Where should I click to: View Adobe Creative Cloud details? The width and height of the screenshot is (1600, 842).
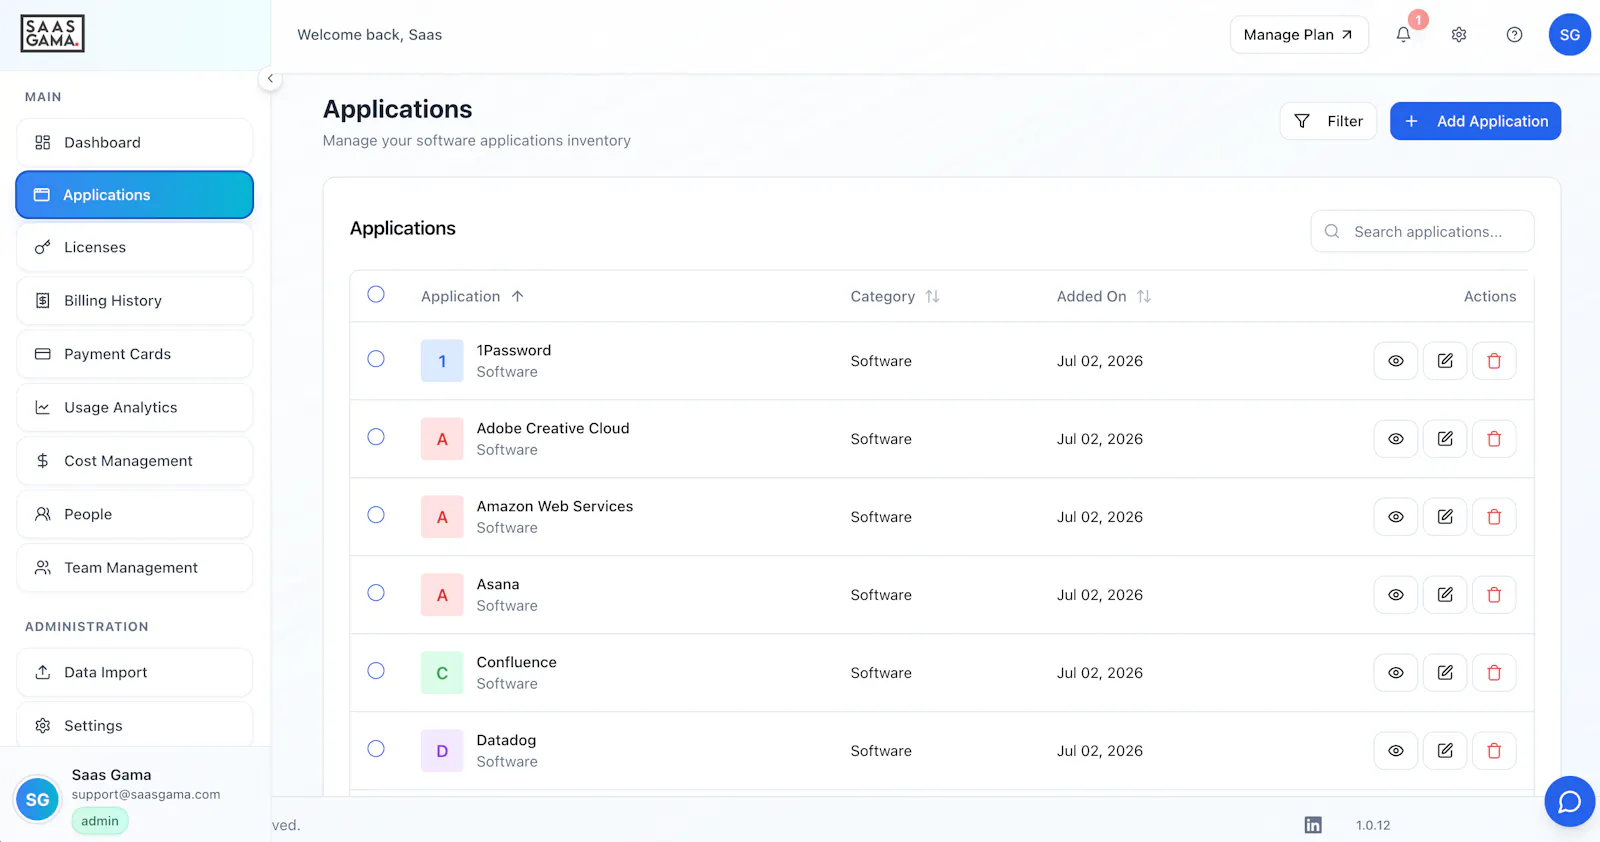tap(1396, 439)
